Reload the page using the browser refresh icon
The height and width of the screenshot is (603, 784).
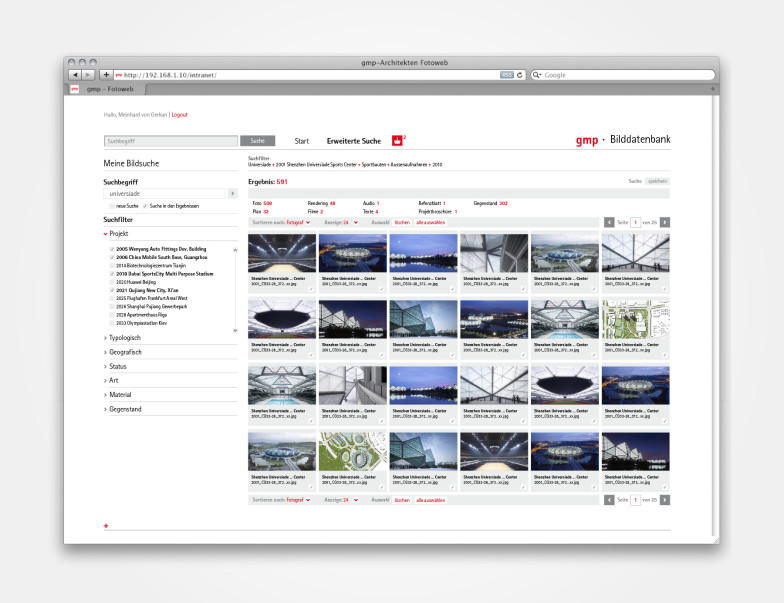tap(520, 75)
